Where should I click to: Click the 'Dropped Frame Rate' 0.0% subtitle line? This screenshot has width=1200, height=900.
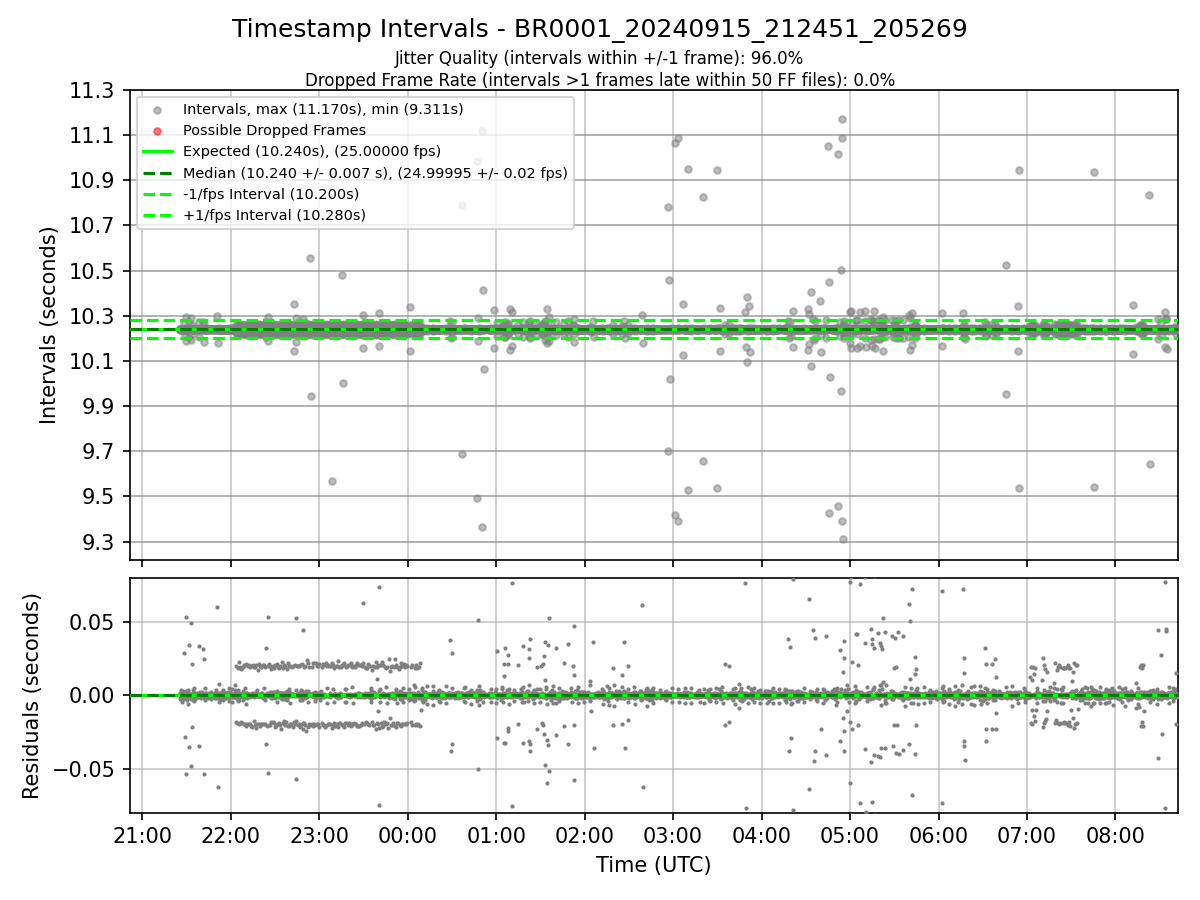coord(600,80)
